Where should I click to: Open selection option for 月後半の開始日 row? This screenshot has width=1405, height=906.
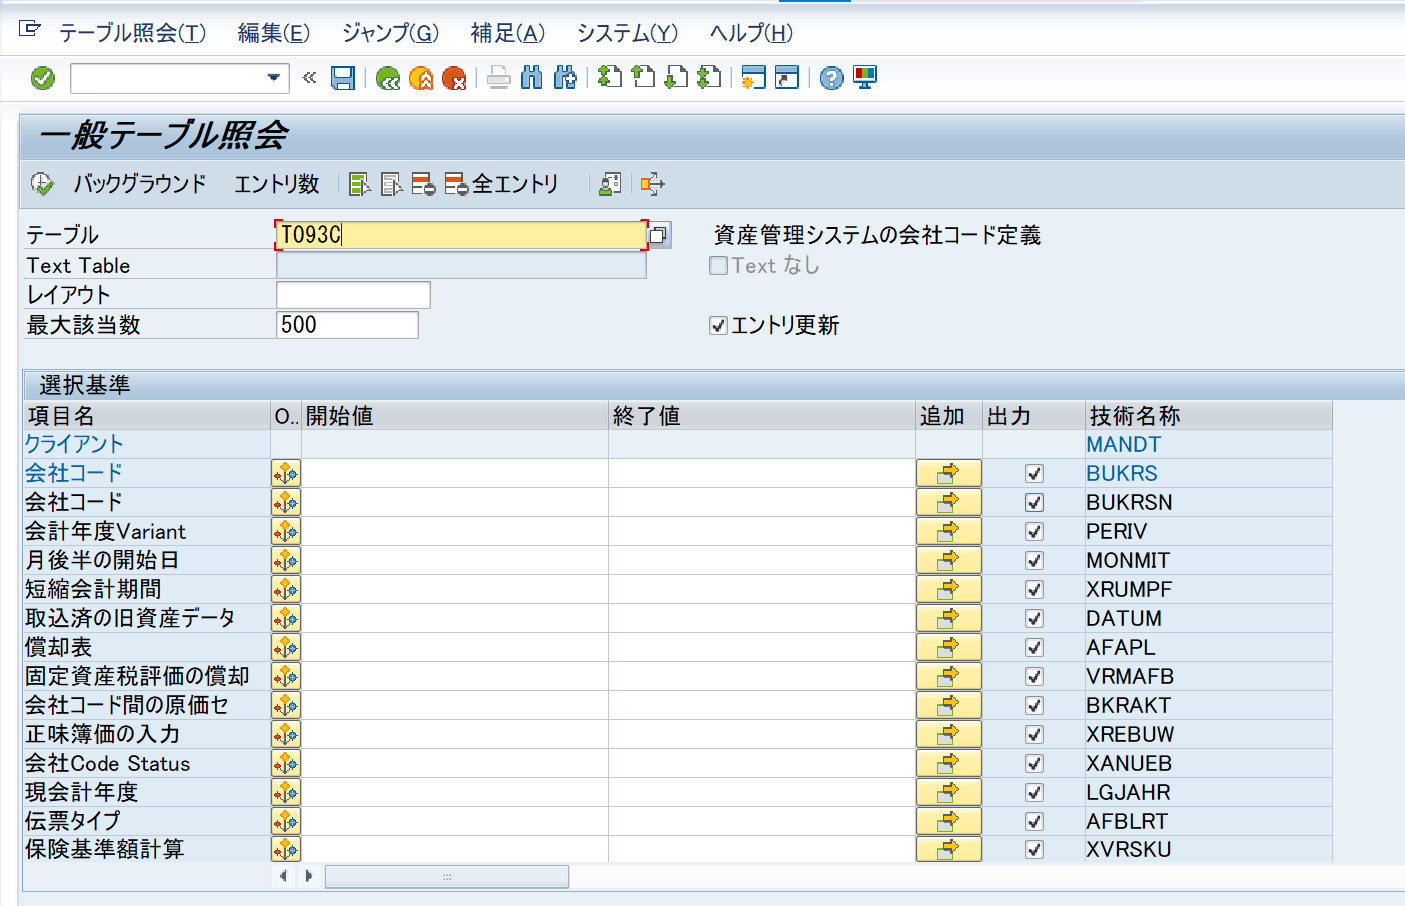[286, 561]
